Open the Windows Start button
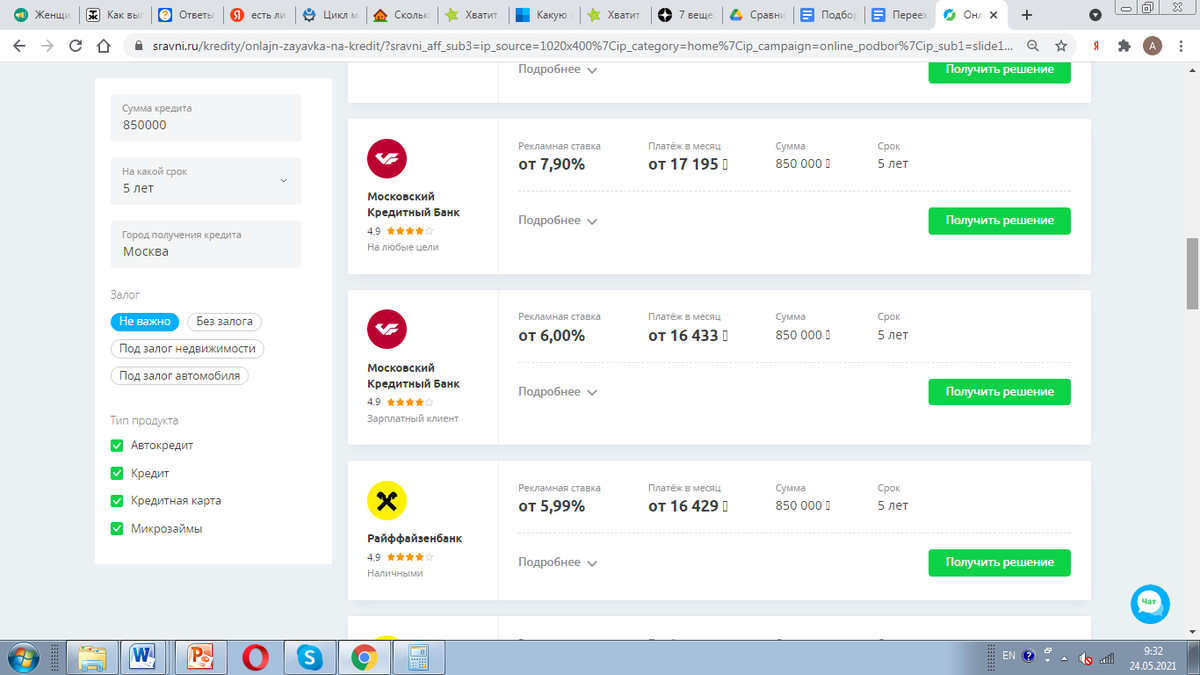 22,657
